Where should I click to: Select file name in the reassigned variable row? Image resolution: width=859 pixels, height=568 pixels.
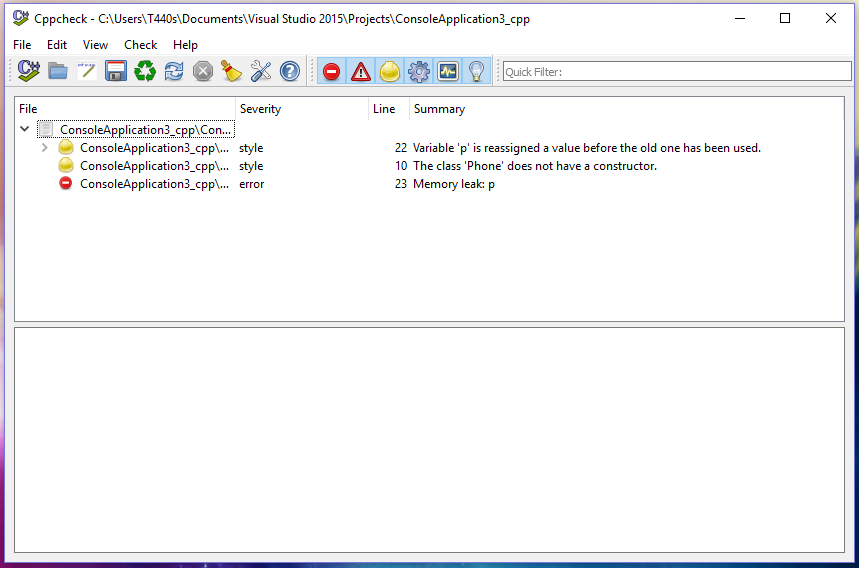pos(154,148)
